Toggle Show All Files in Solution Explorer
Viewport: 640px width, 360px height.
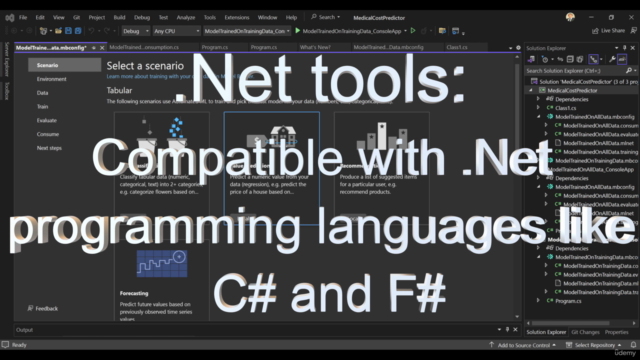(580, 60)
